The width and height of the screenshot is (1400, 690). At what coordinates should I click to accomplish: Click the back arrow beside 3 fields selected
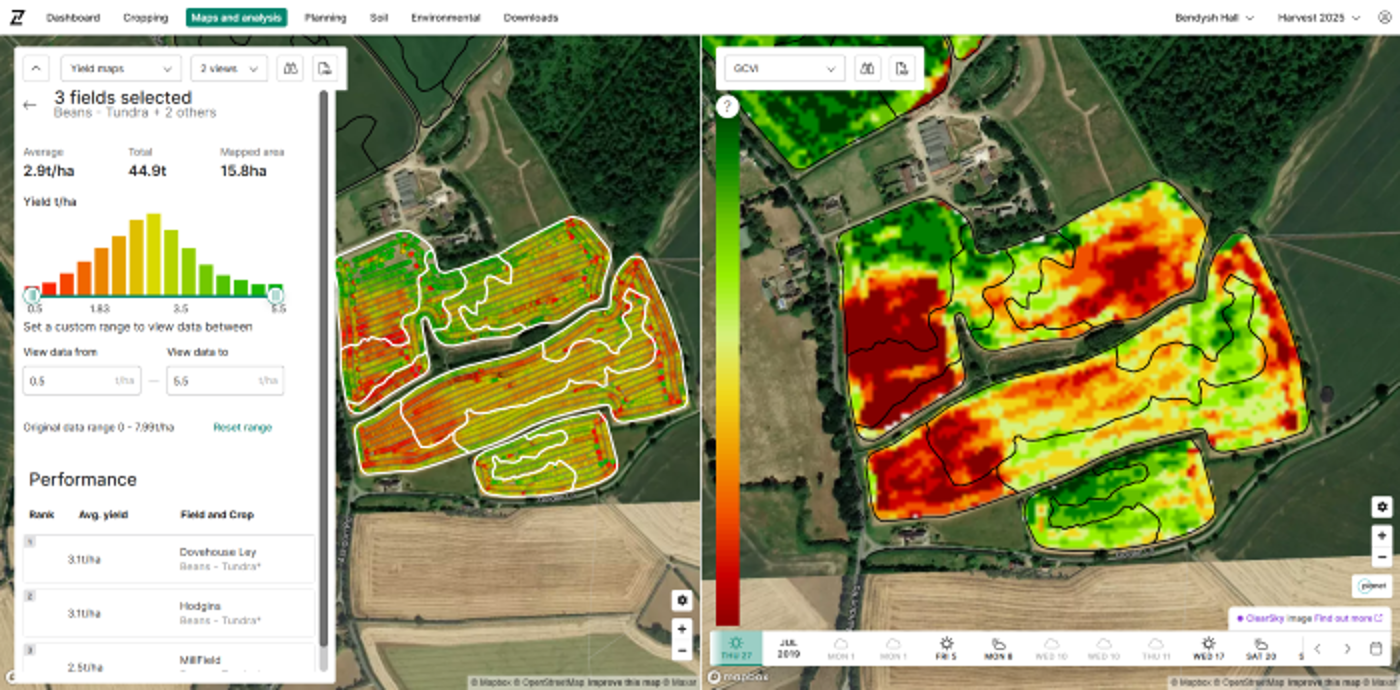(x=30, y=105)
